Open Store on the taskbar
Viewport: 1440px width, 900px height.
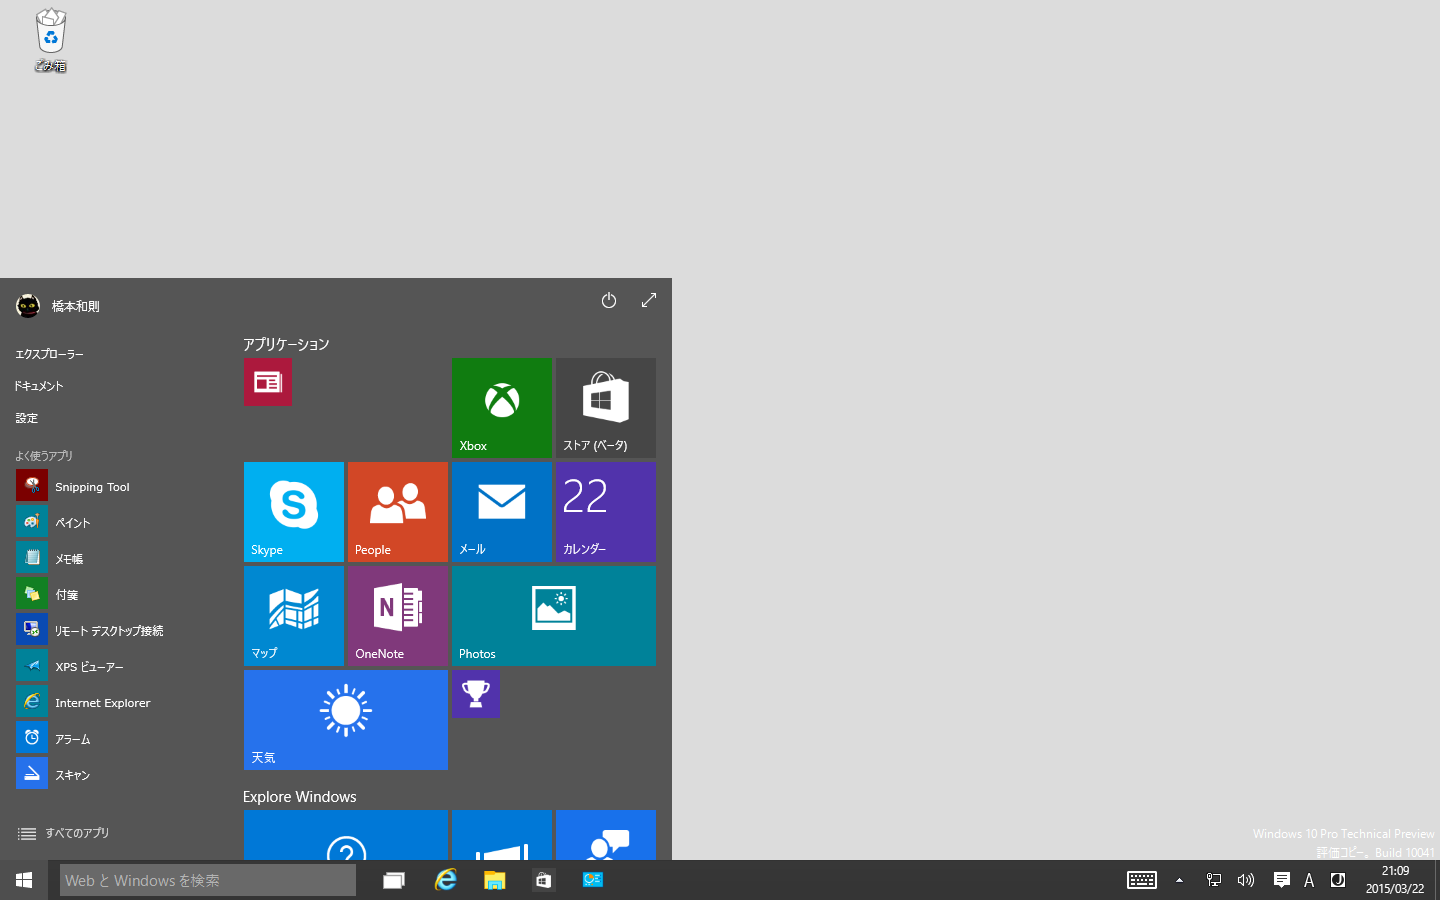[543, 880]
